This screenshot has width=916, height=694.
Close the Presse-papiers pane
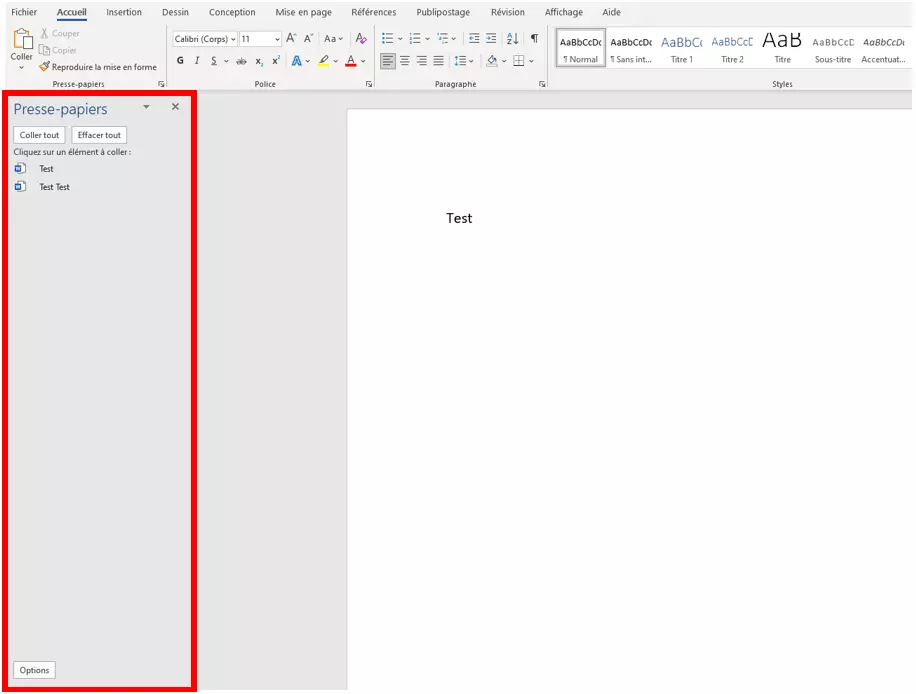[x=175, y=107]
